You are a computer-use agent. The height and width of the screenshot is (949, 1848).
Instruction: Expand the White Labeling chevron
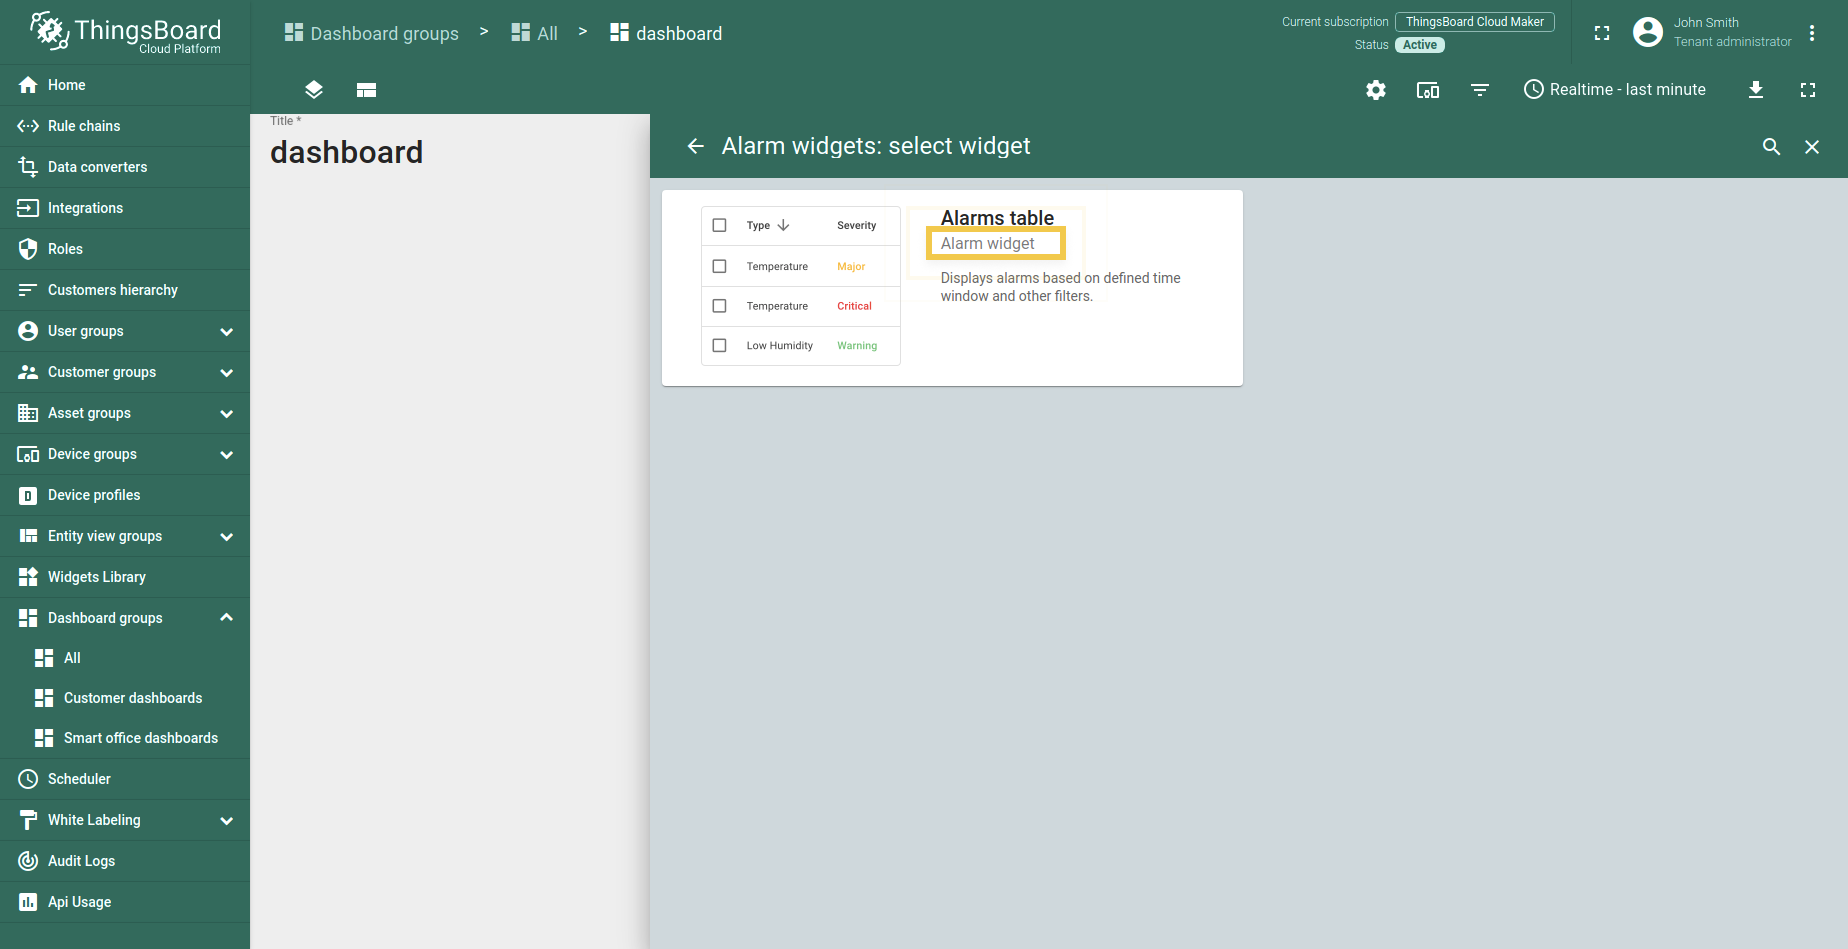(227, 820)
